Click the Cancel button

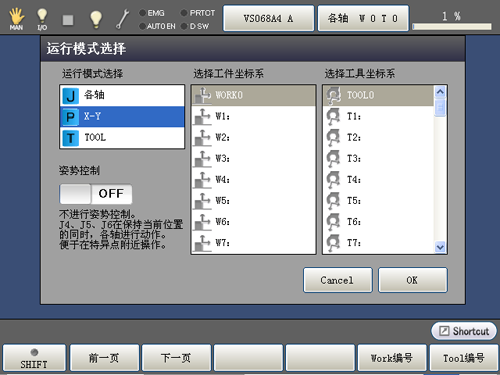pos(337,280)
